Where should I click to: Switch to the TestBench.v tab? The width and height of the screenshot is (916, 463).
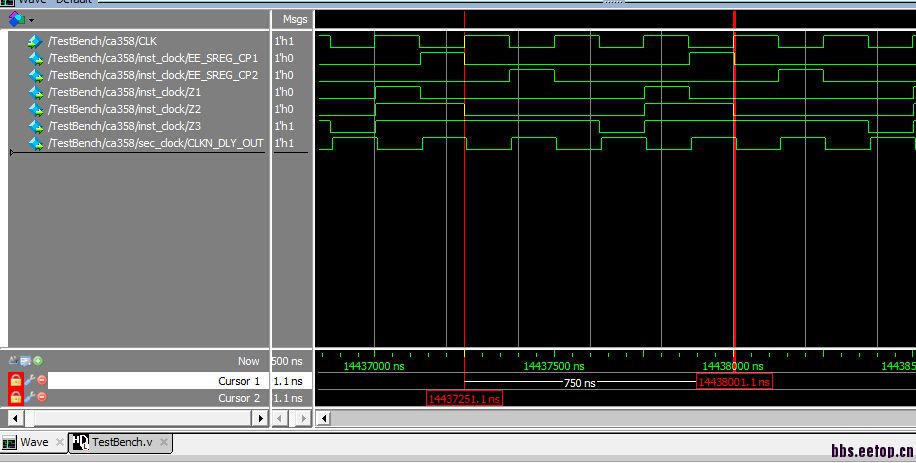point(120,442)
